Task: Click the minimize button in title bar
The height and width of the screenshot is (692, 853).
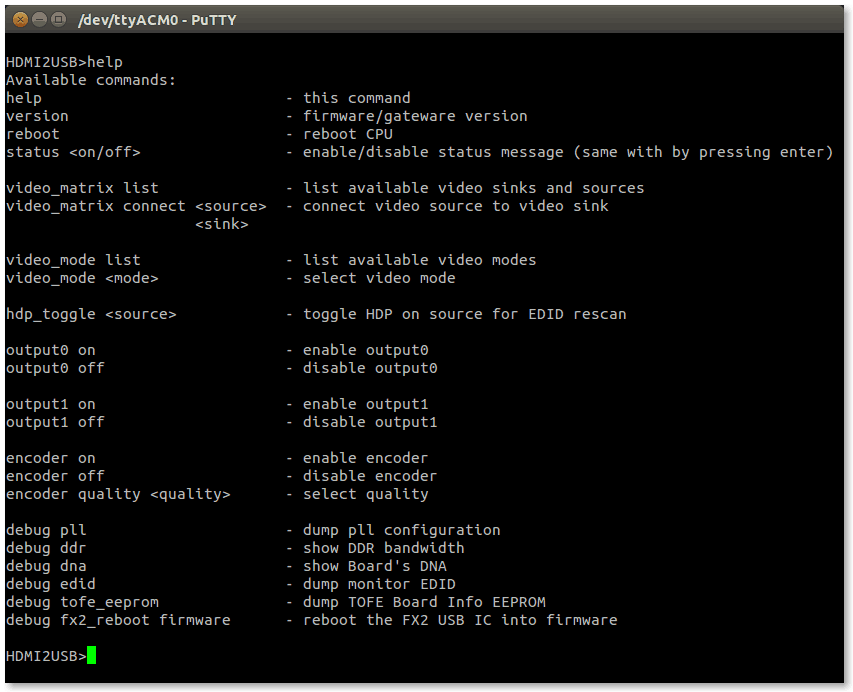Action: [x=39, y=19]
